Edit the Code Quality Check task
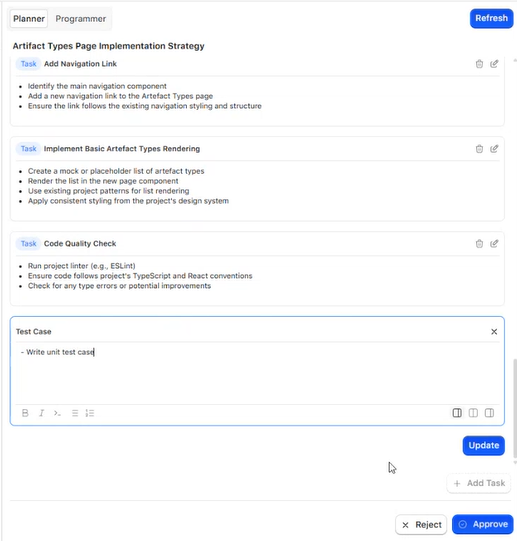Viewport: 517px width, 541px height. point(494,244)
